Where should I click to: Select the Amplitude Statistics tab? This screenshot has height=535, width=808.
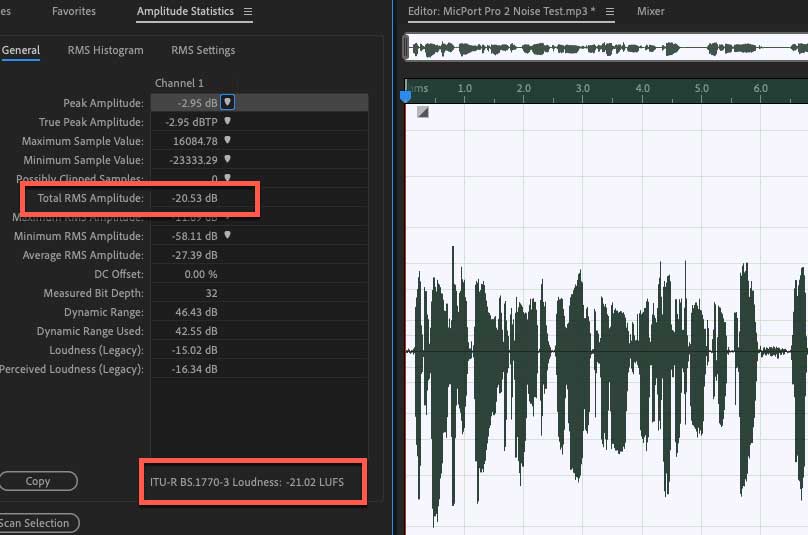pos(185,11)
